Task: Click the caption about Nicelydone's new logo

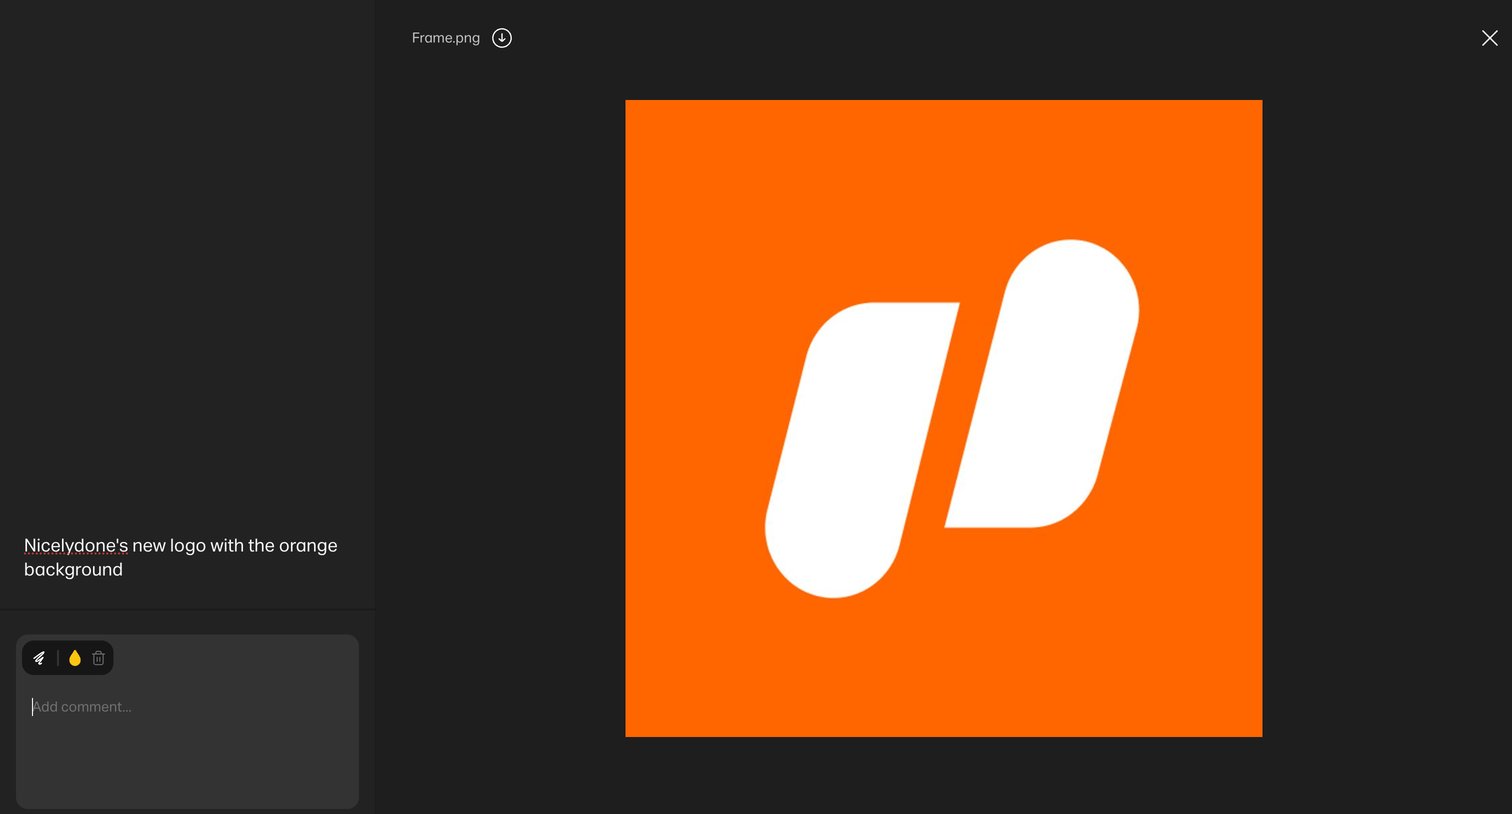Action: click(x=181, y=557)
